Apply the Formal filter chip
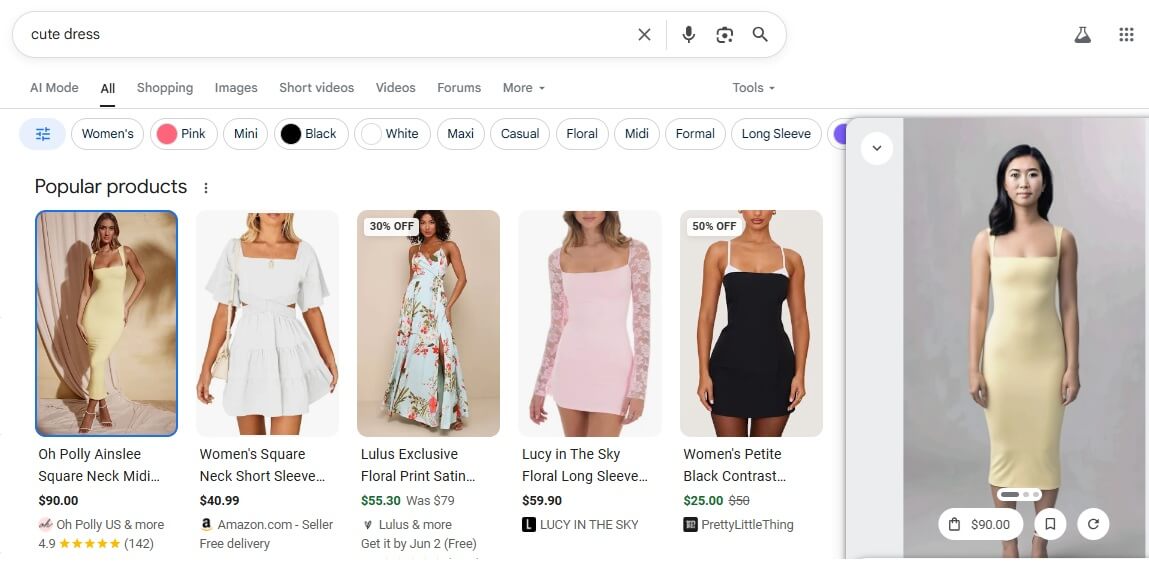This screenshot has height=572, width=1149. point(695,134)
